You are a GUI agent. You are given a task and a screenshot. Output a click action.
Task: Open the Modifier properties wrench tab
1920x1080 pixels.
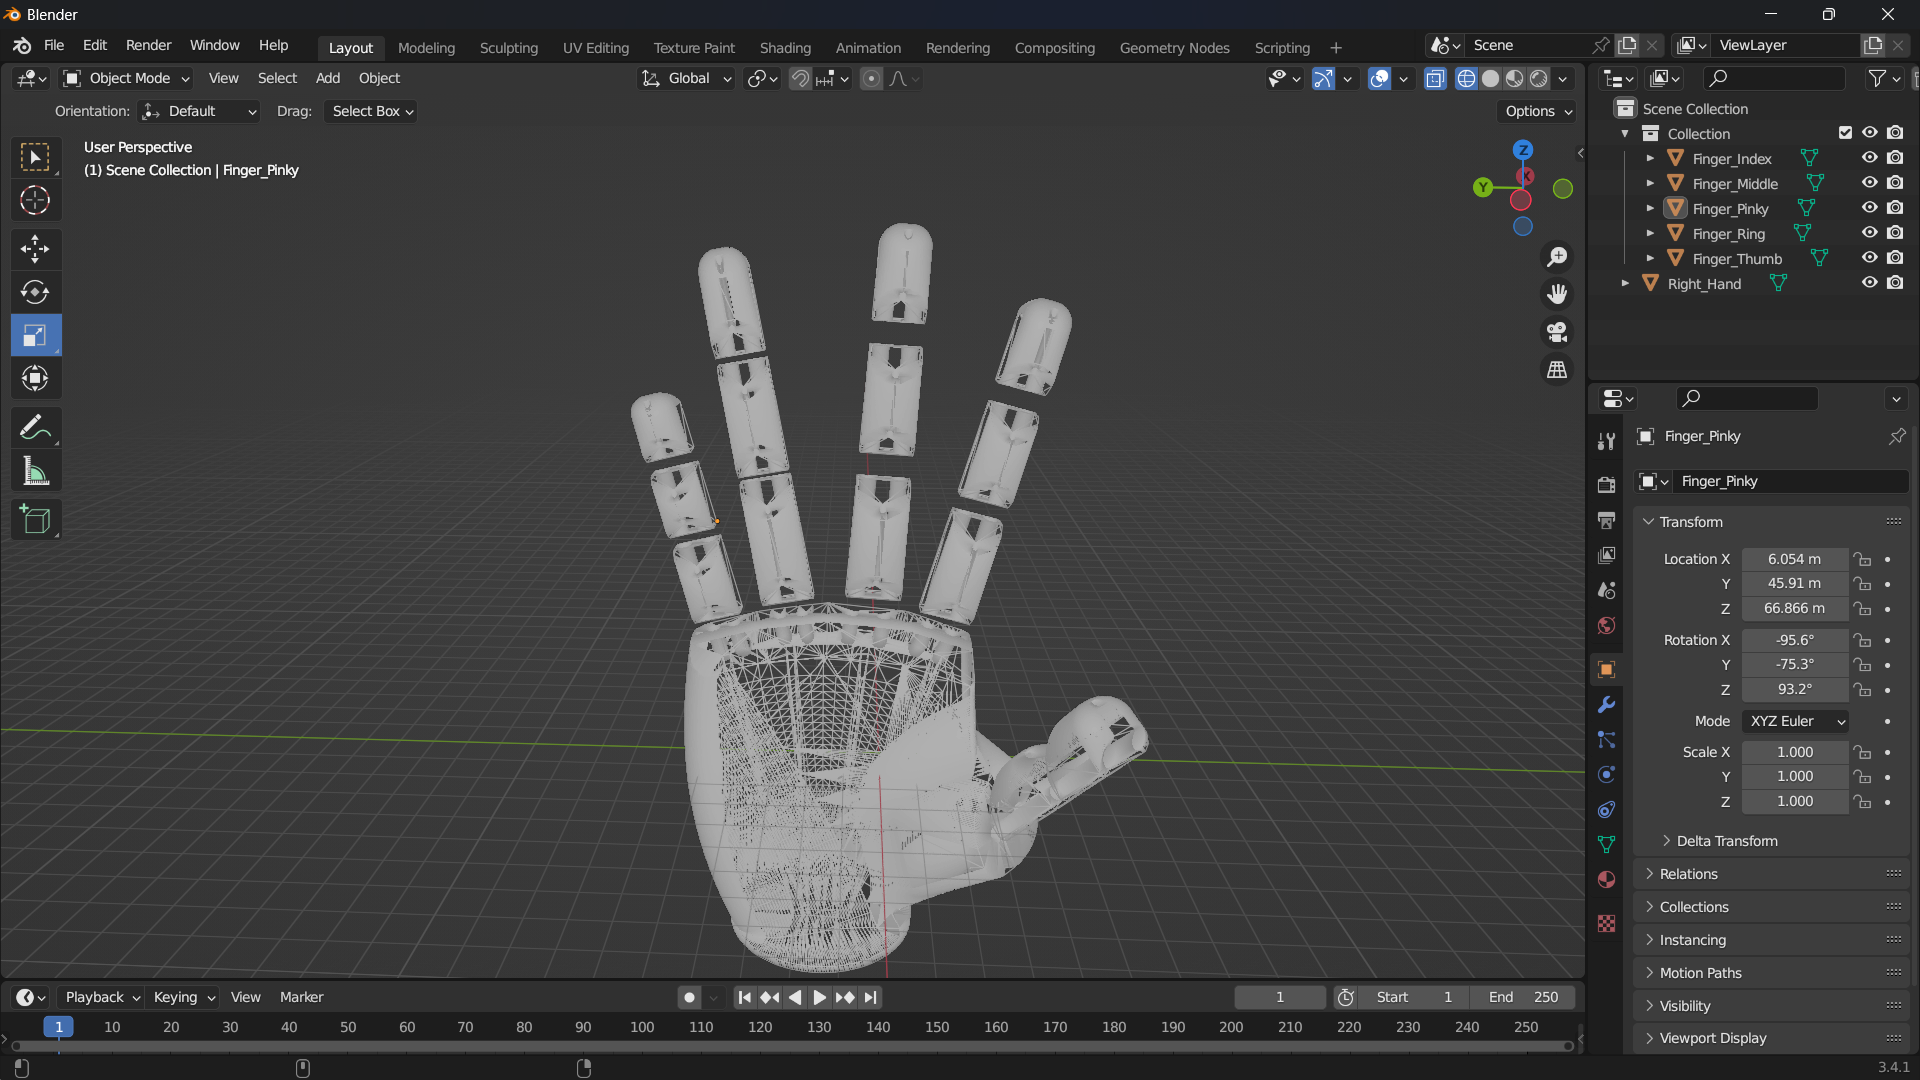(x=1606, y=705)
